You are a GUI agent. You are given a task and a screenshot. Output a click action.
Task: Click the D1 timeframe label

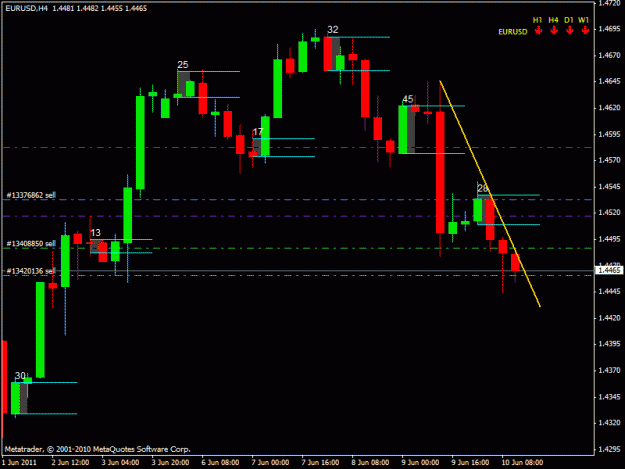(569, 20)
